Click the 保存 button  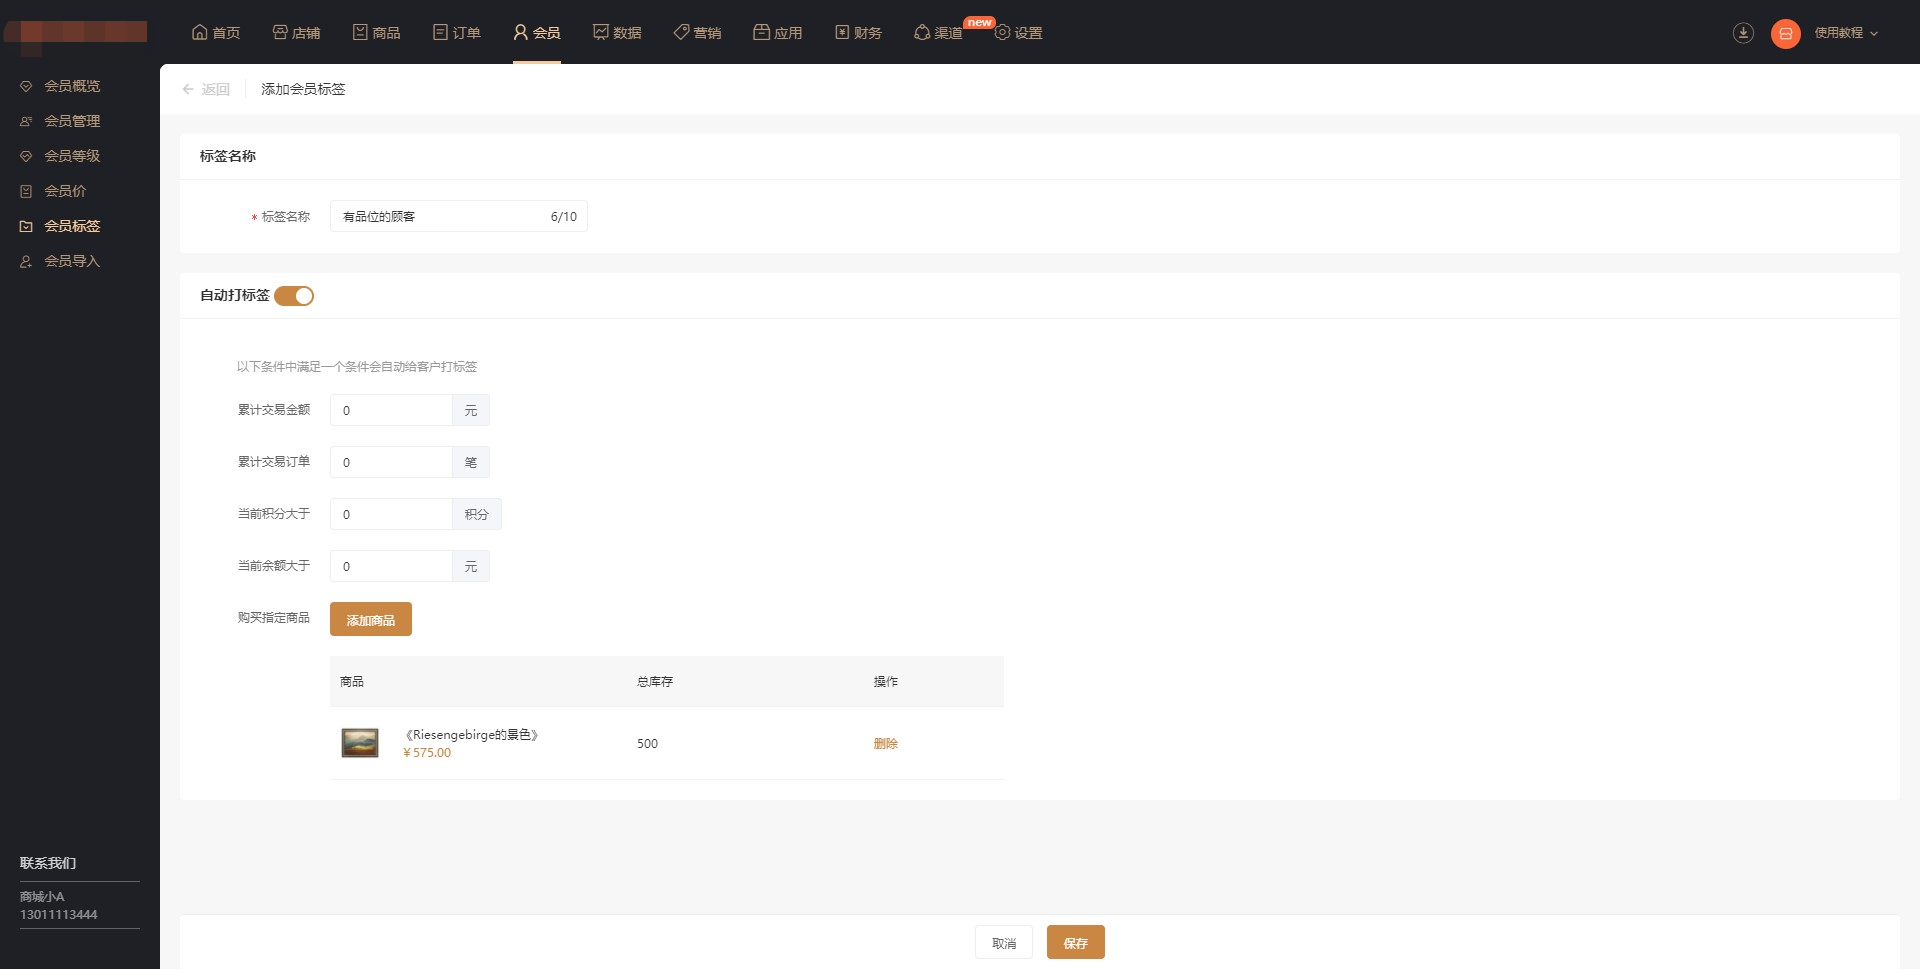click(1076, 942)
